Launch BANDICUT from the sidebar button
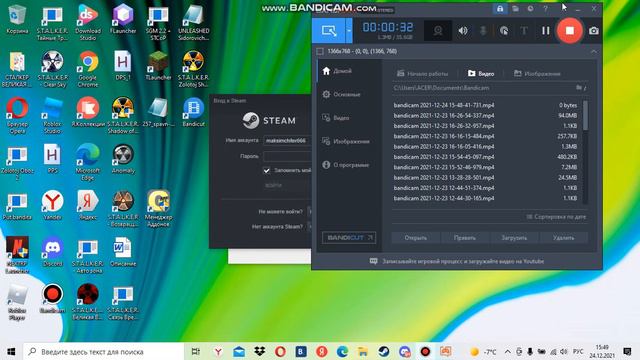The height and width of the screenshot is (360, 640). 349,238
